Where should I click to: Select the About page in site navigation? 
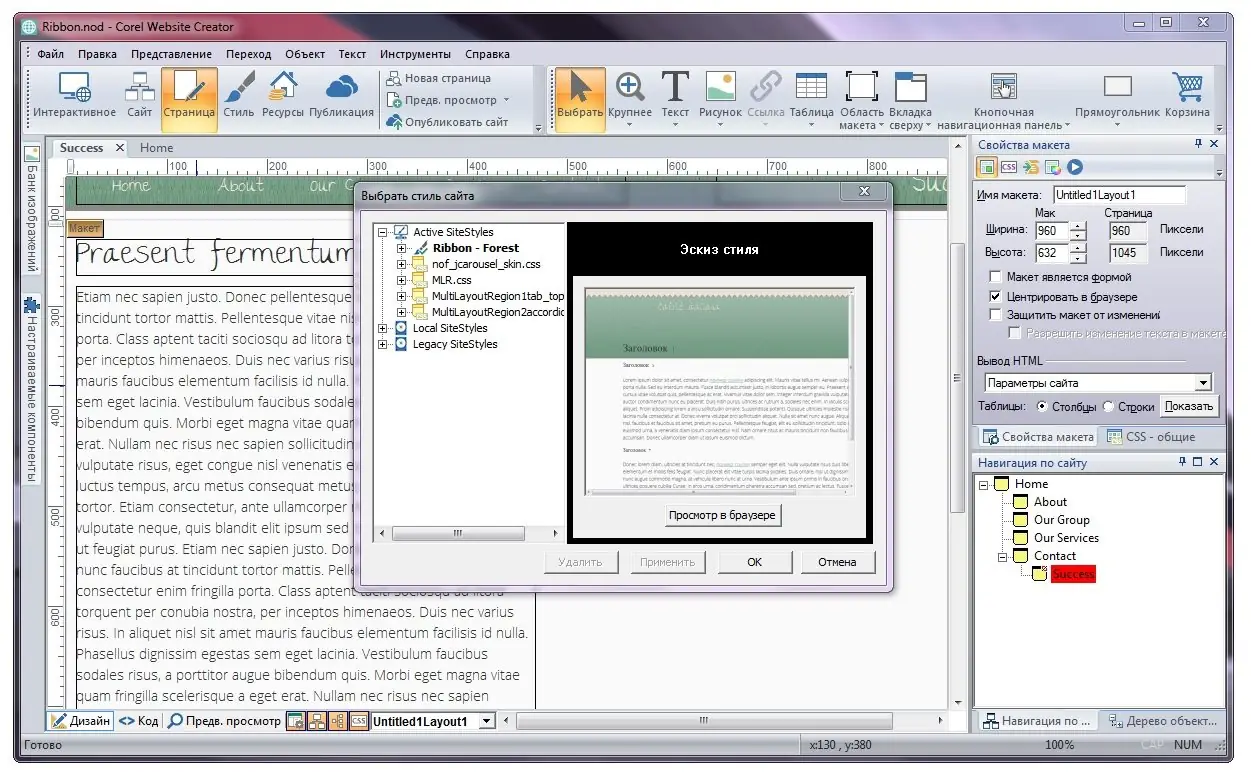[1050, 502]
